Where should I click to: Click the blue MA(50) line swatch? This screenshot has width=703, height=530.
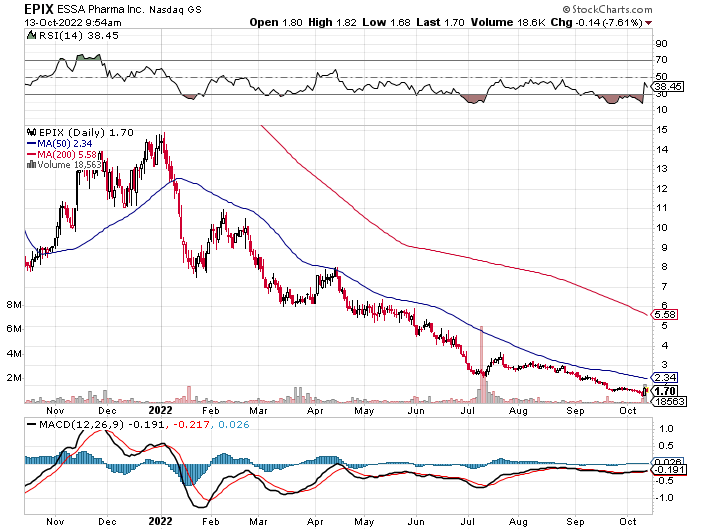point(31,143)
